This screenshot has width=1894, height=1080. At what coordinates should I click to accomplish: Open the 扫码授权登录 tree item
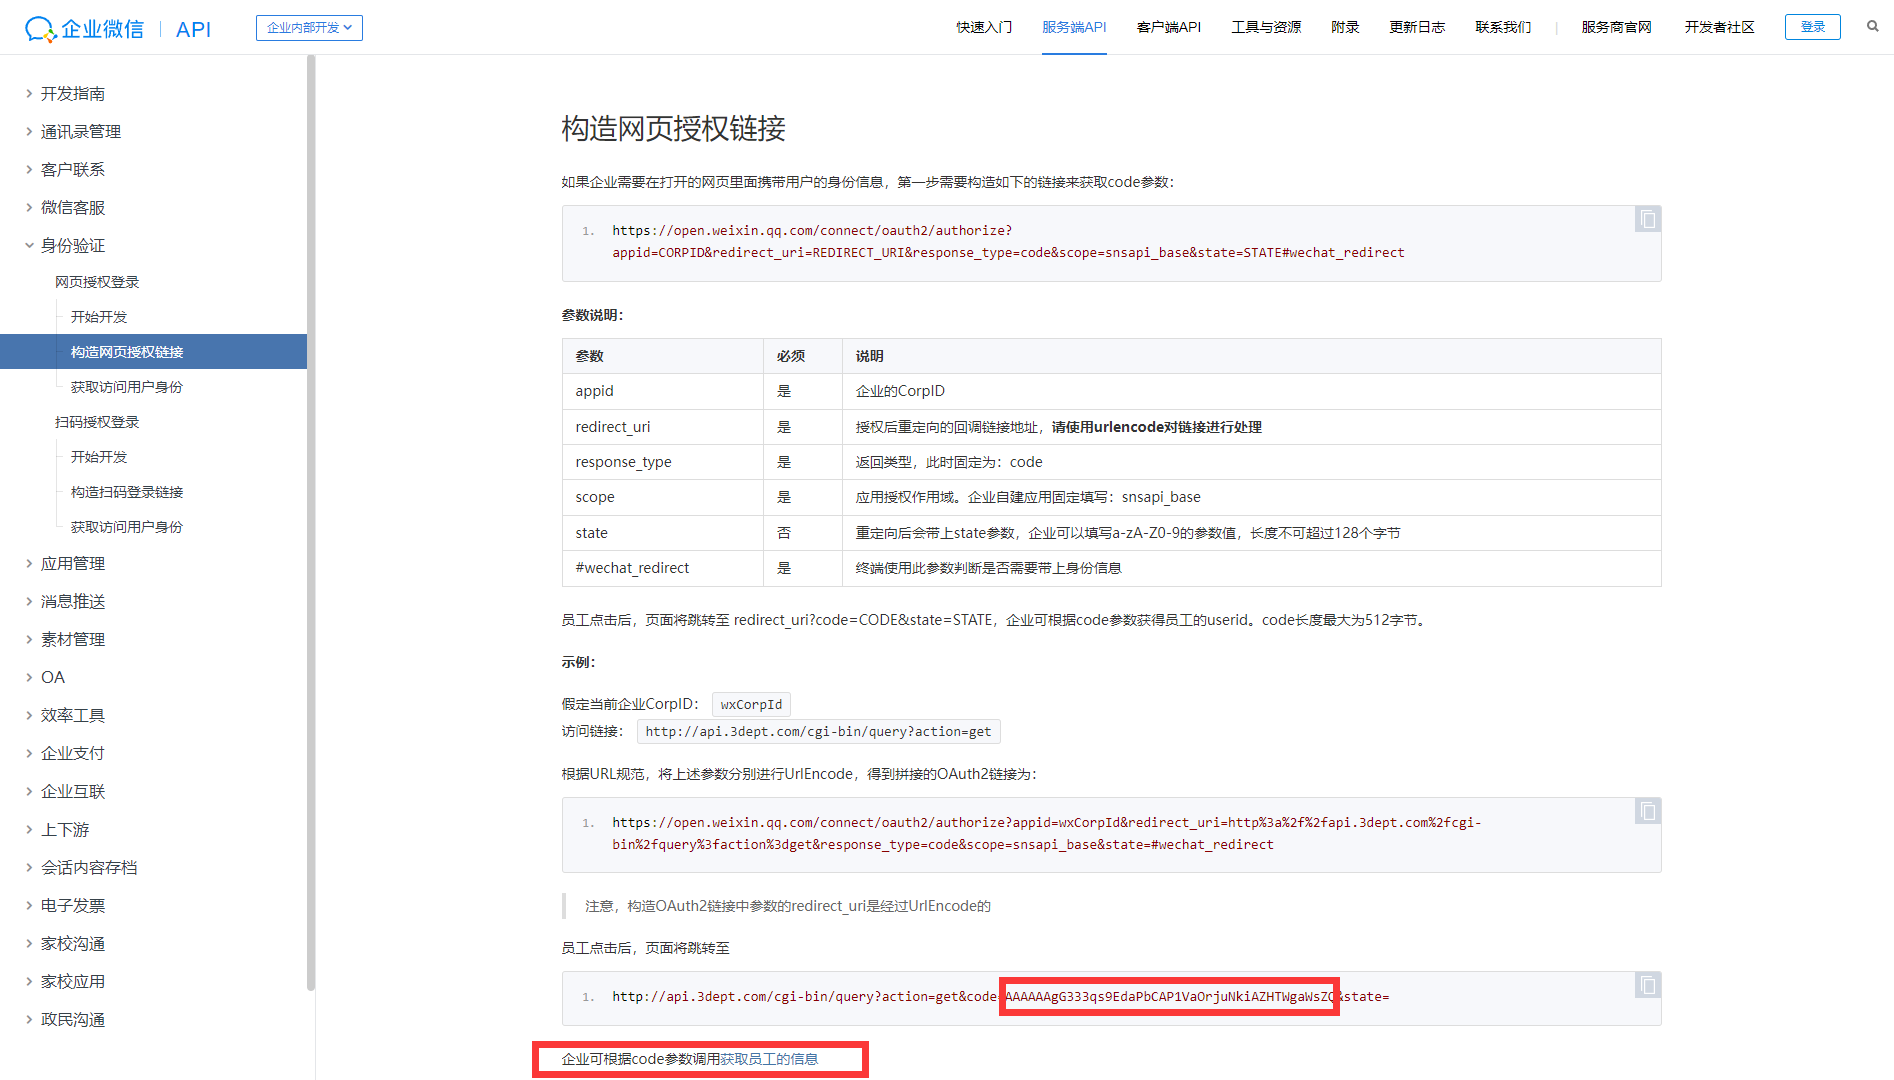97,422
